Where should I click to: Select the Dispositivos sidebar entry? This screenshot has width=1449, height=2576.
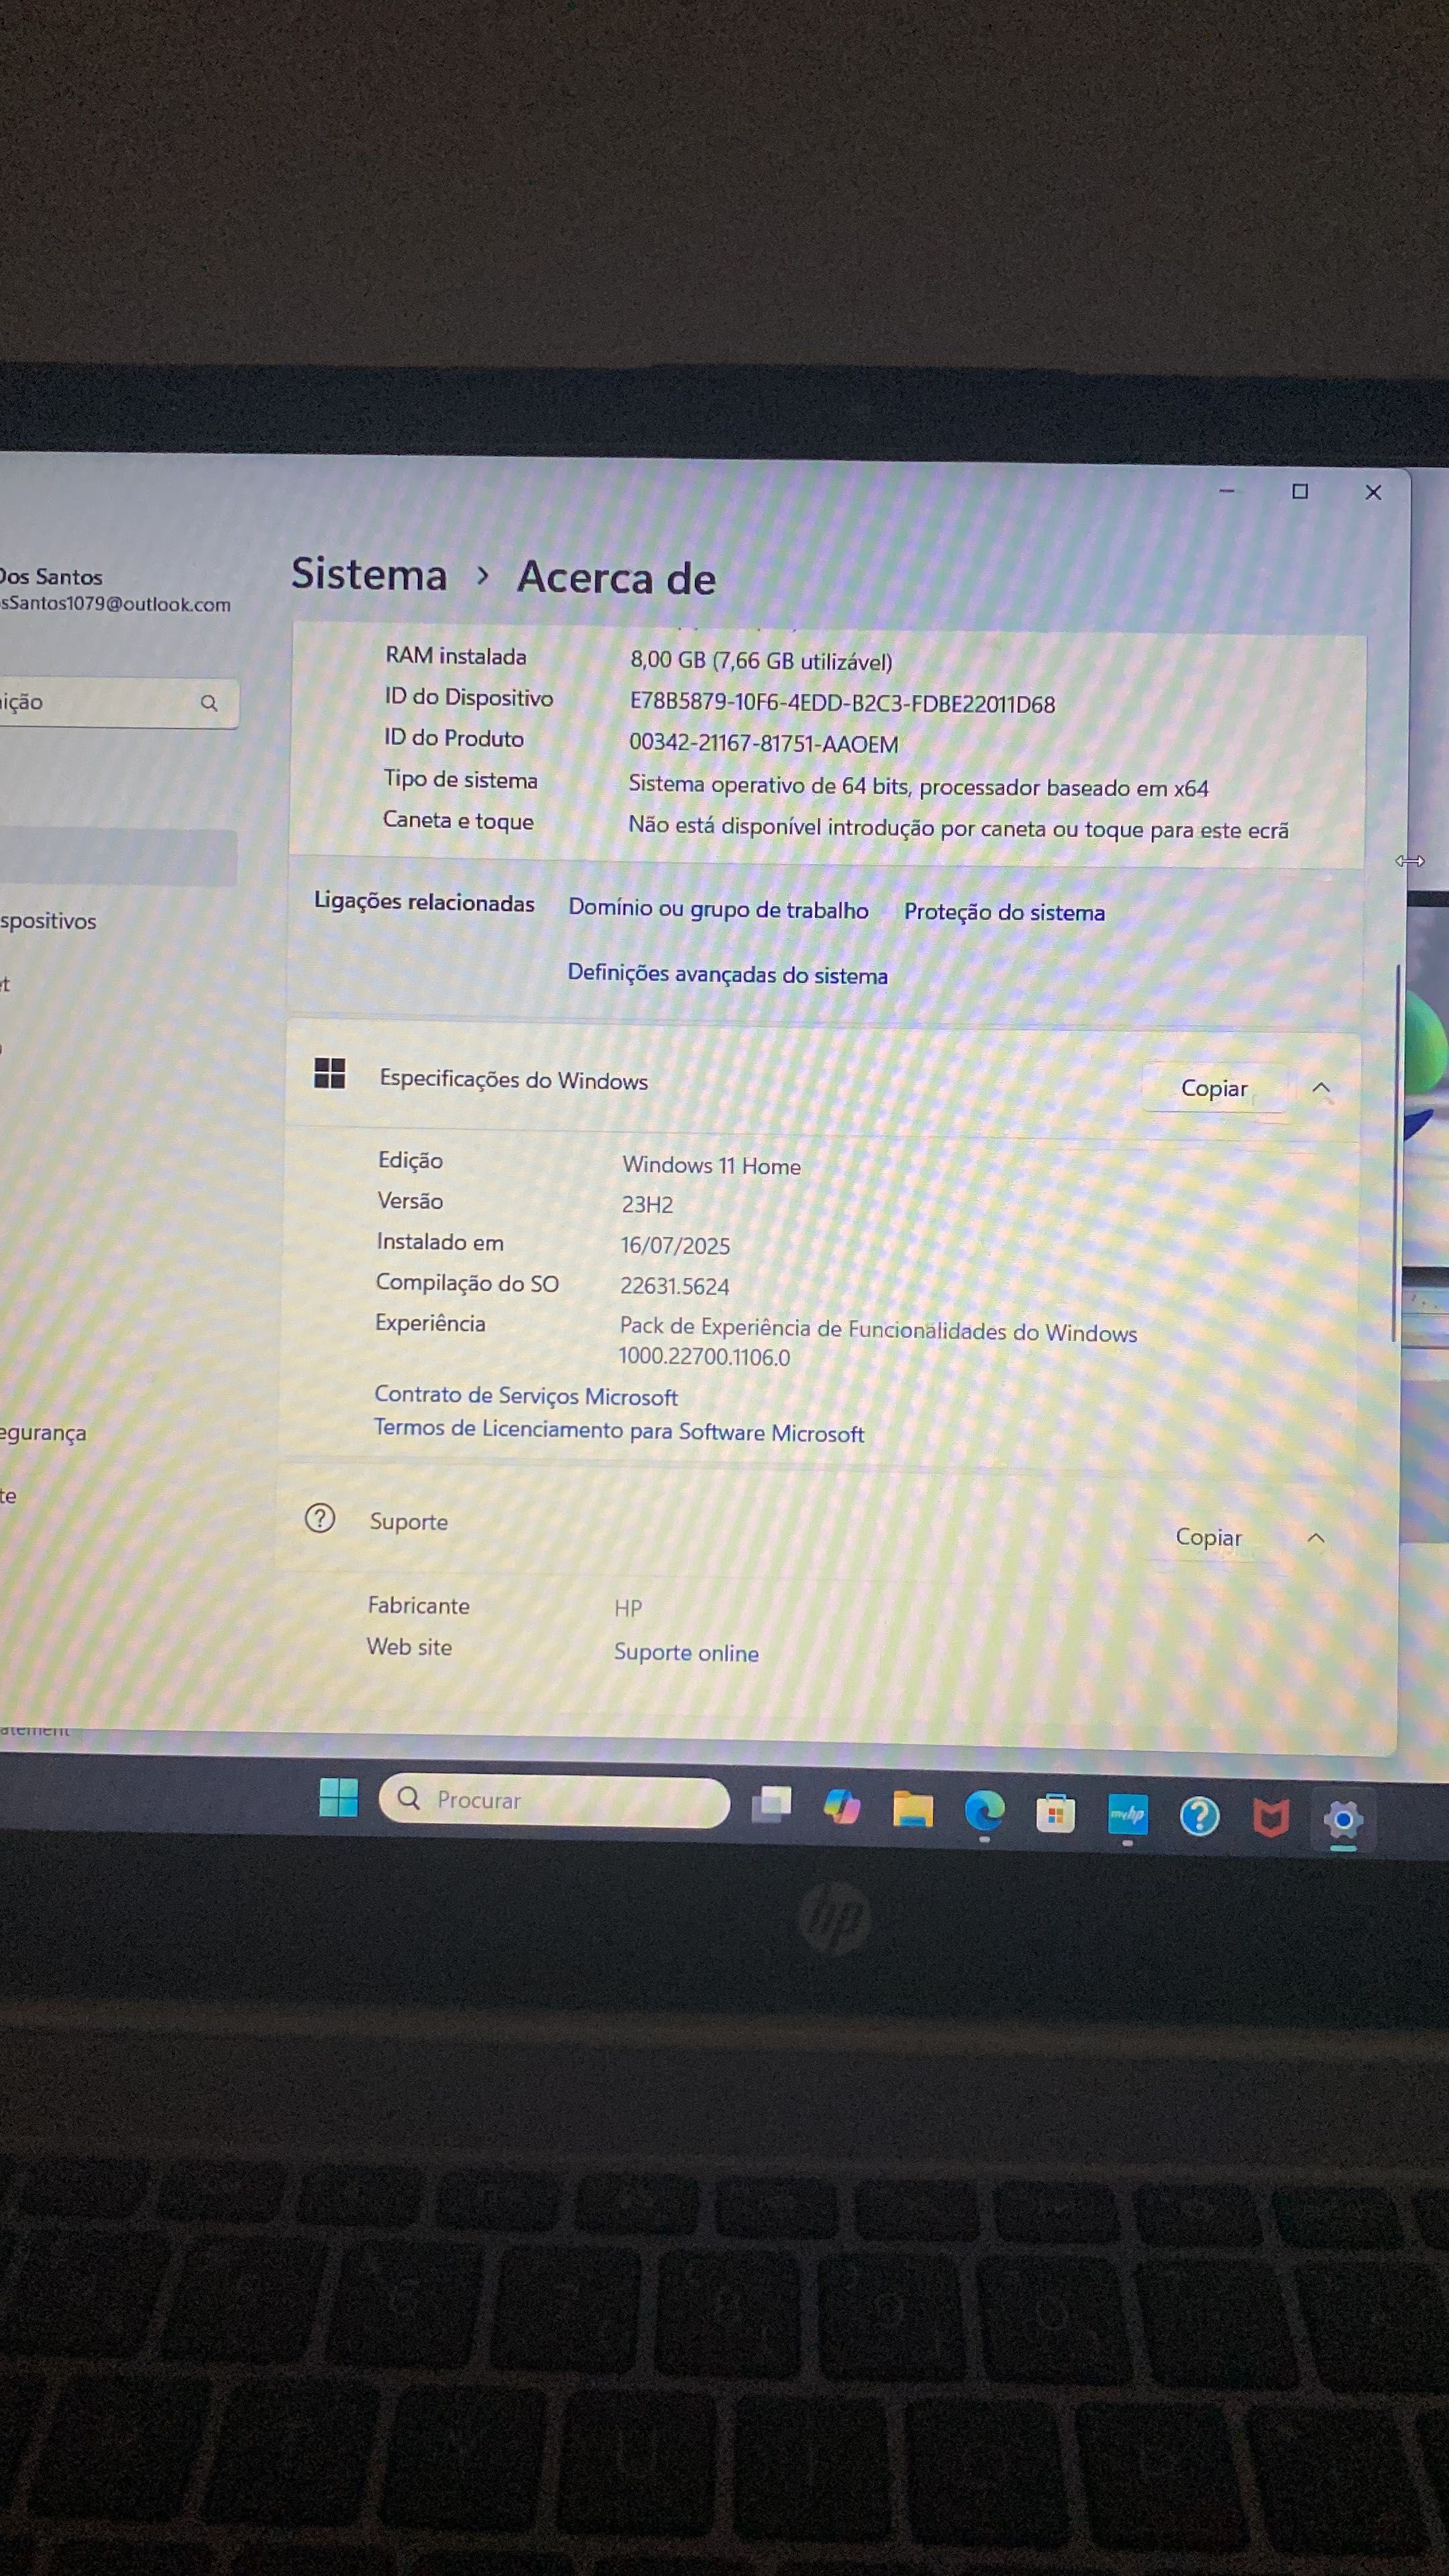click(x=48, y=920)
